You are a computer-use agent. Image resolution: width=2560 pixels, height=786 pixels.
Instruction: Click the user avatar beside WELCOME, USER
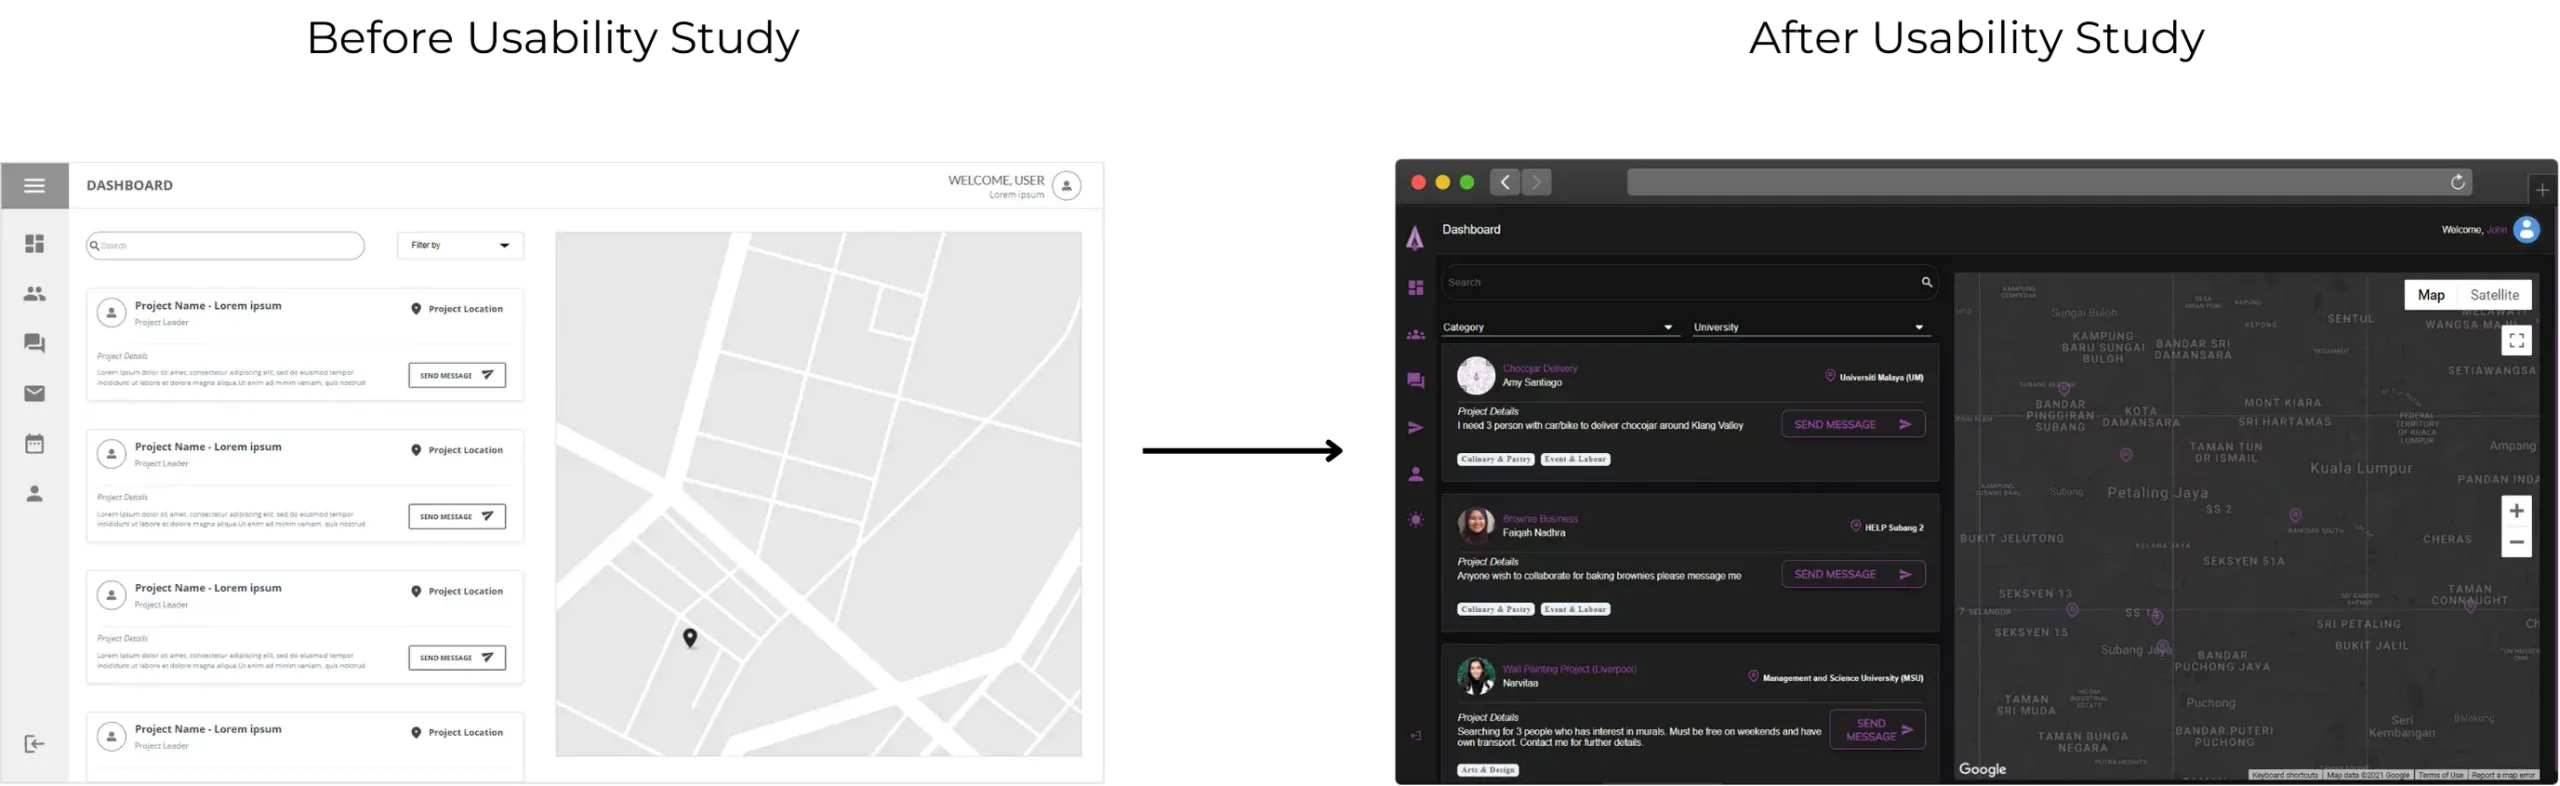[1066, 186]
